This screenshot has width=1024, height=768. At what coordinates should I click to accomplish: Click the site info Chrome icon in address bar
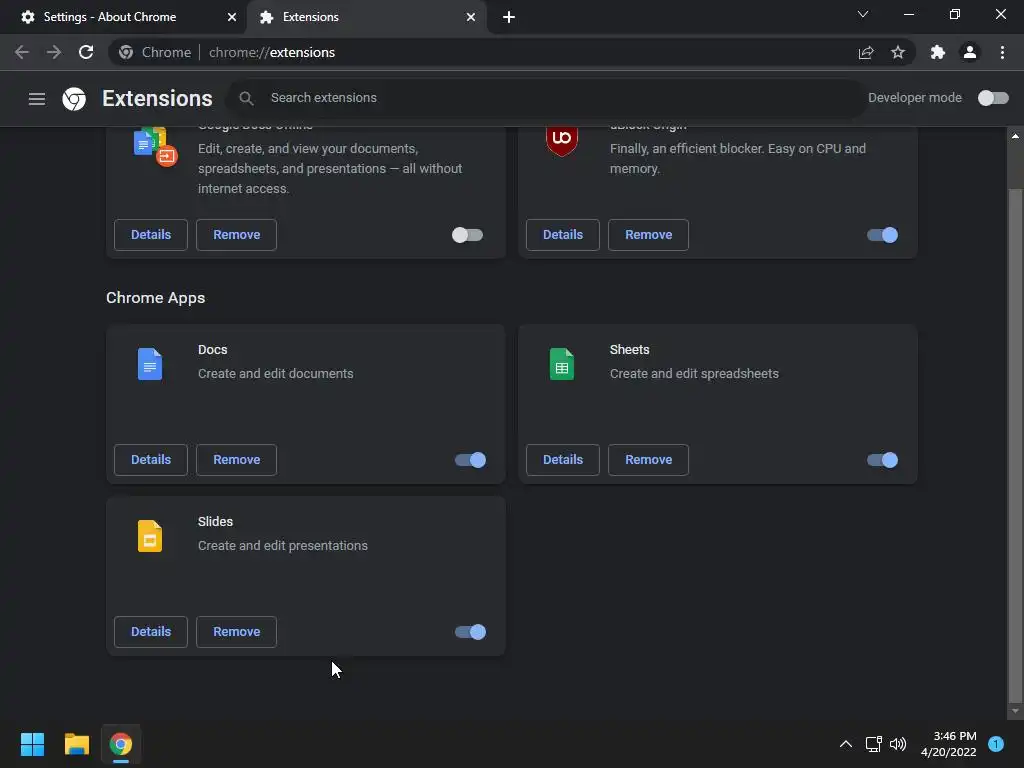click(126, 52)
